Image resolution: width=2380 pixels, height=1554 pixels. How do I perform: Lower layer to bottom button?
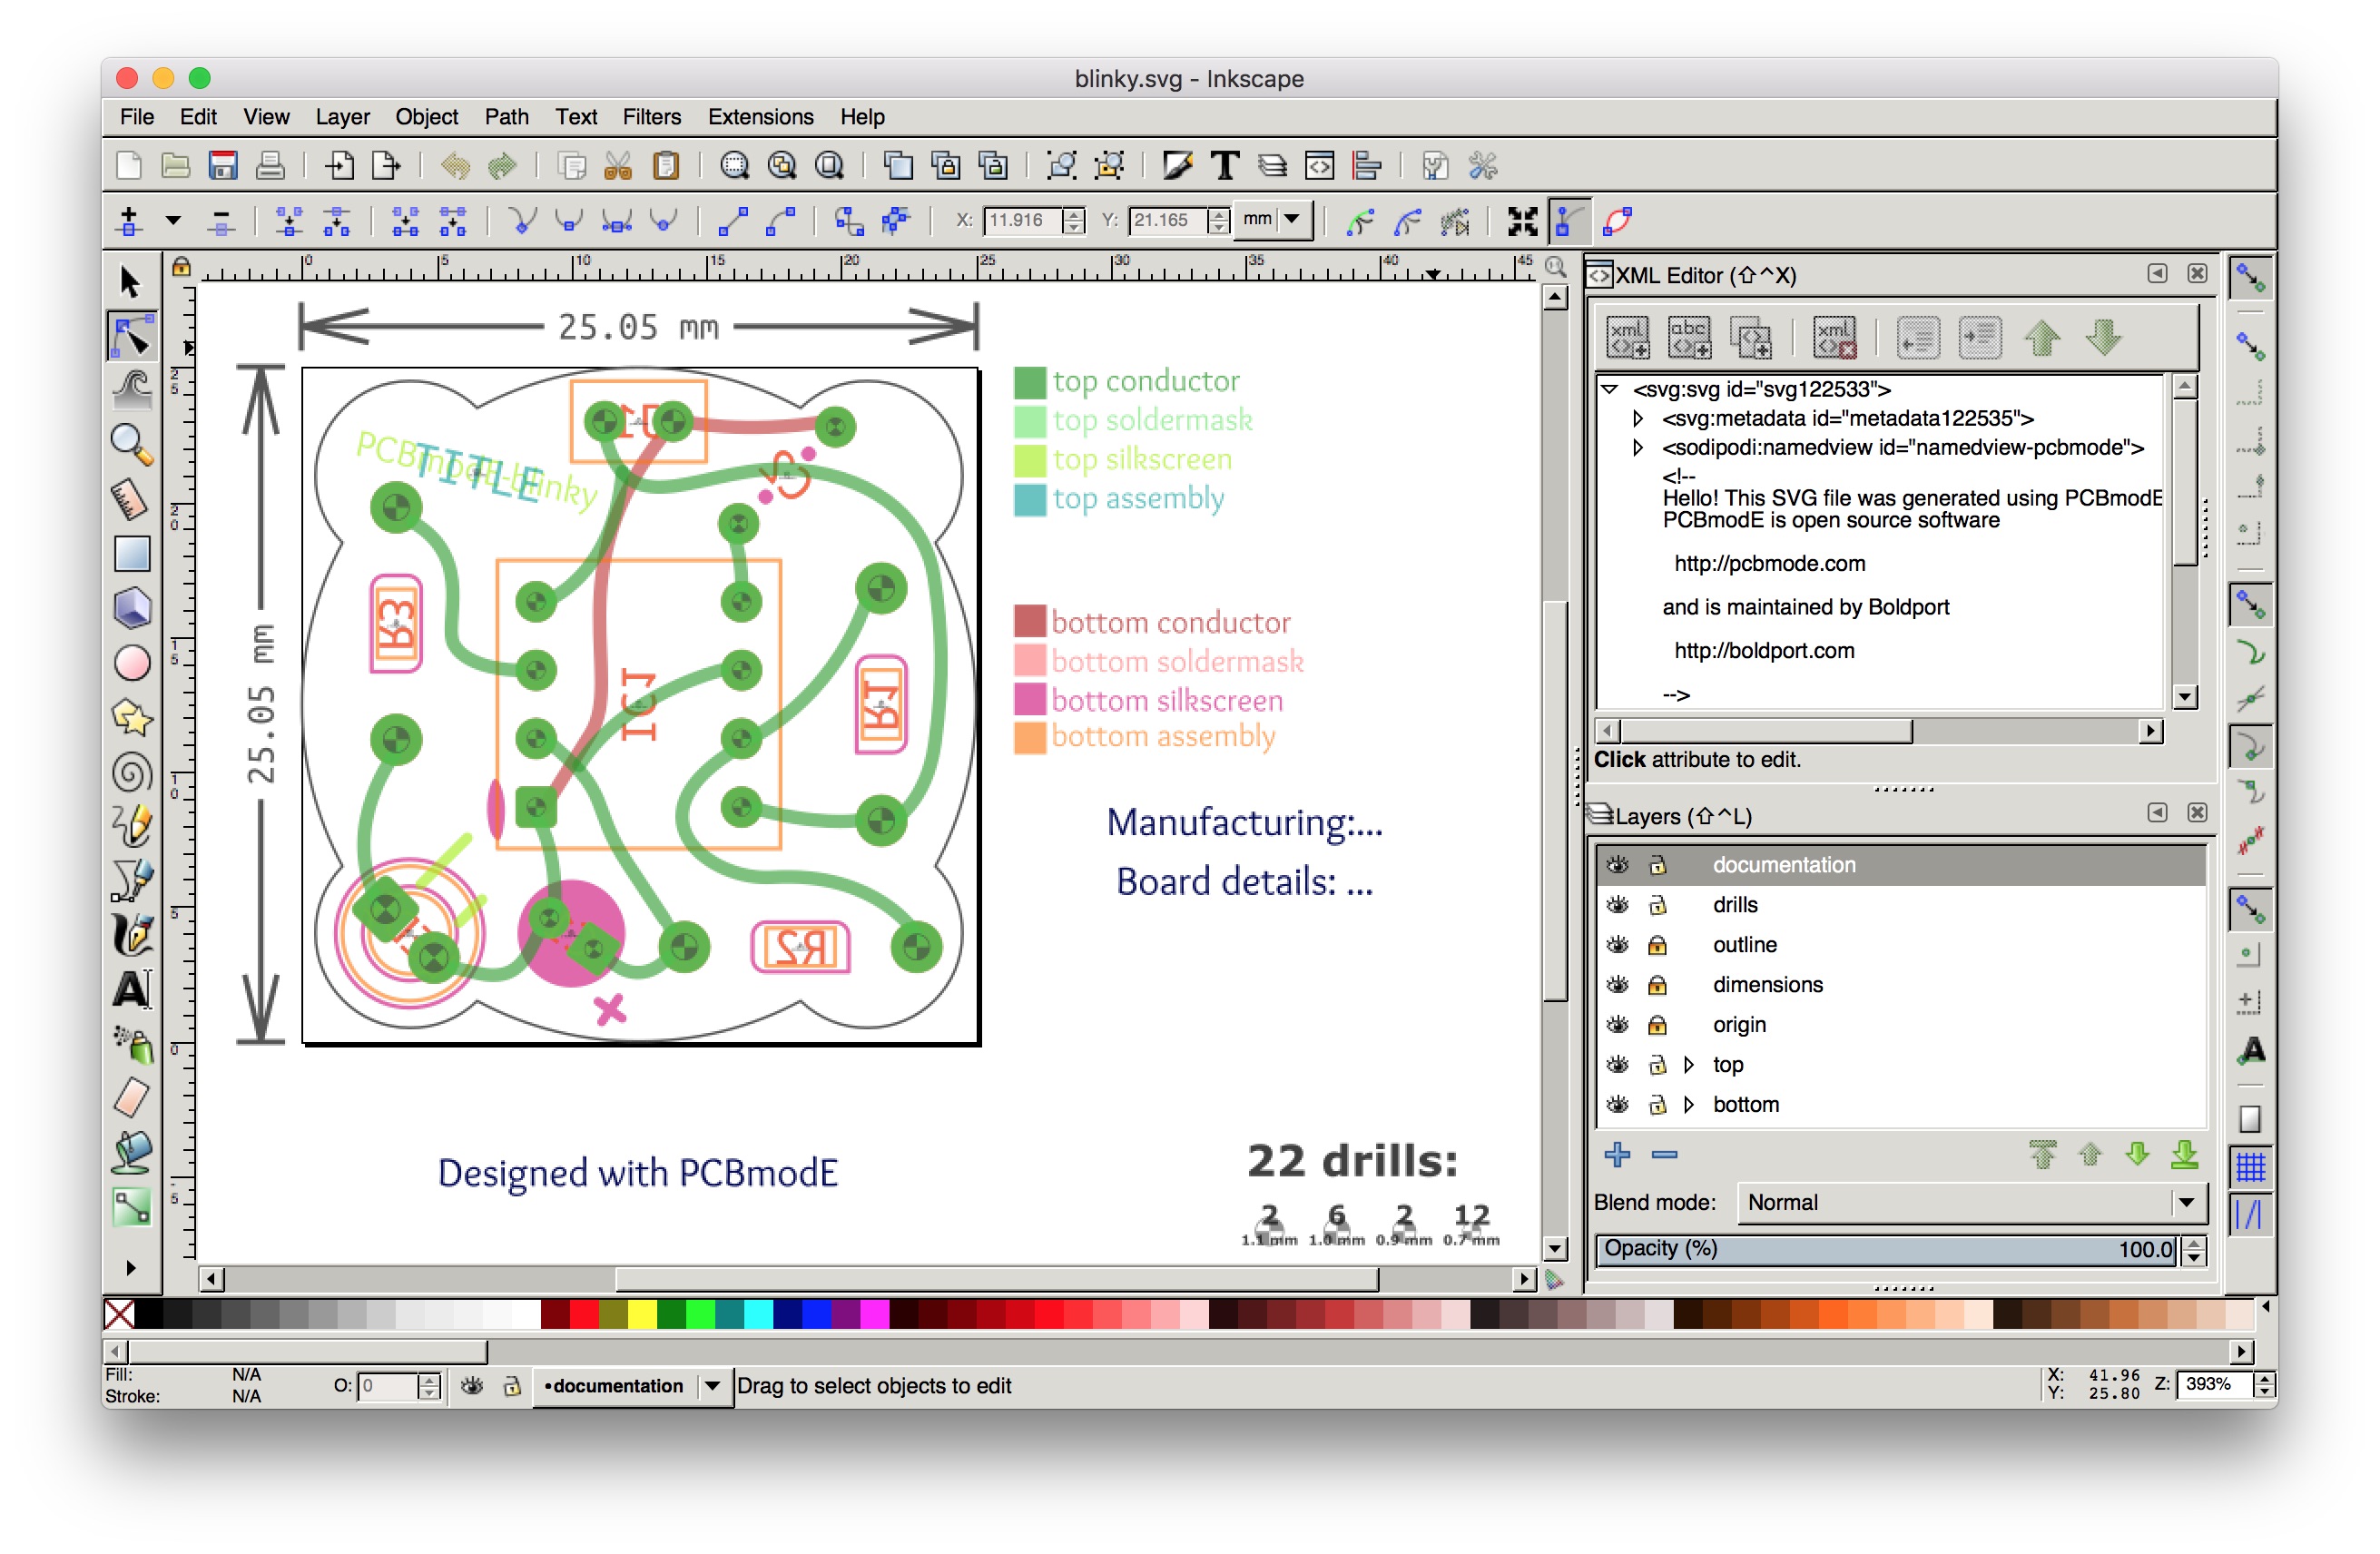click(x=2185, y=1155)
